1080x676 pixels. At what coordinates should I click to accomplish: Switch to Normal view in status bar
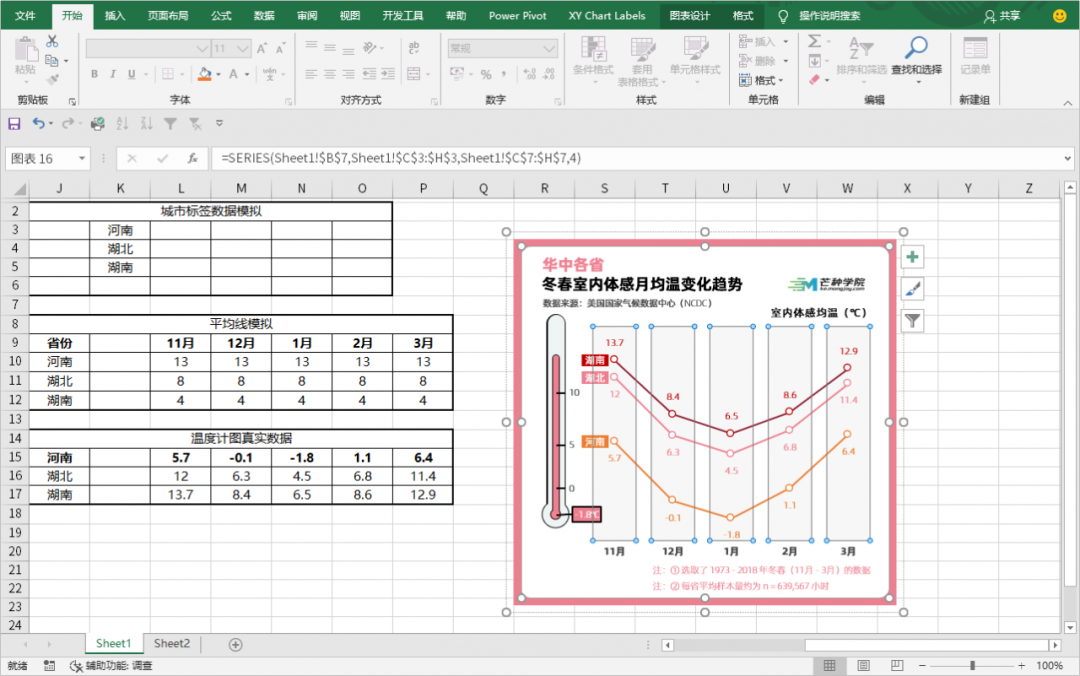tap(829, 666)
